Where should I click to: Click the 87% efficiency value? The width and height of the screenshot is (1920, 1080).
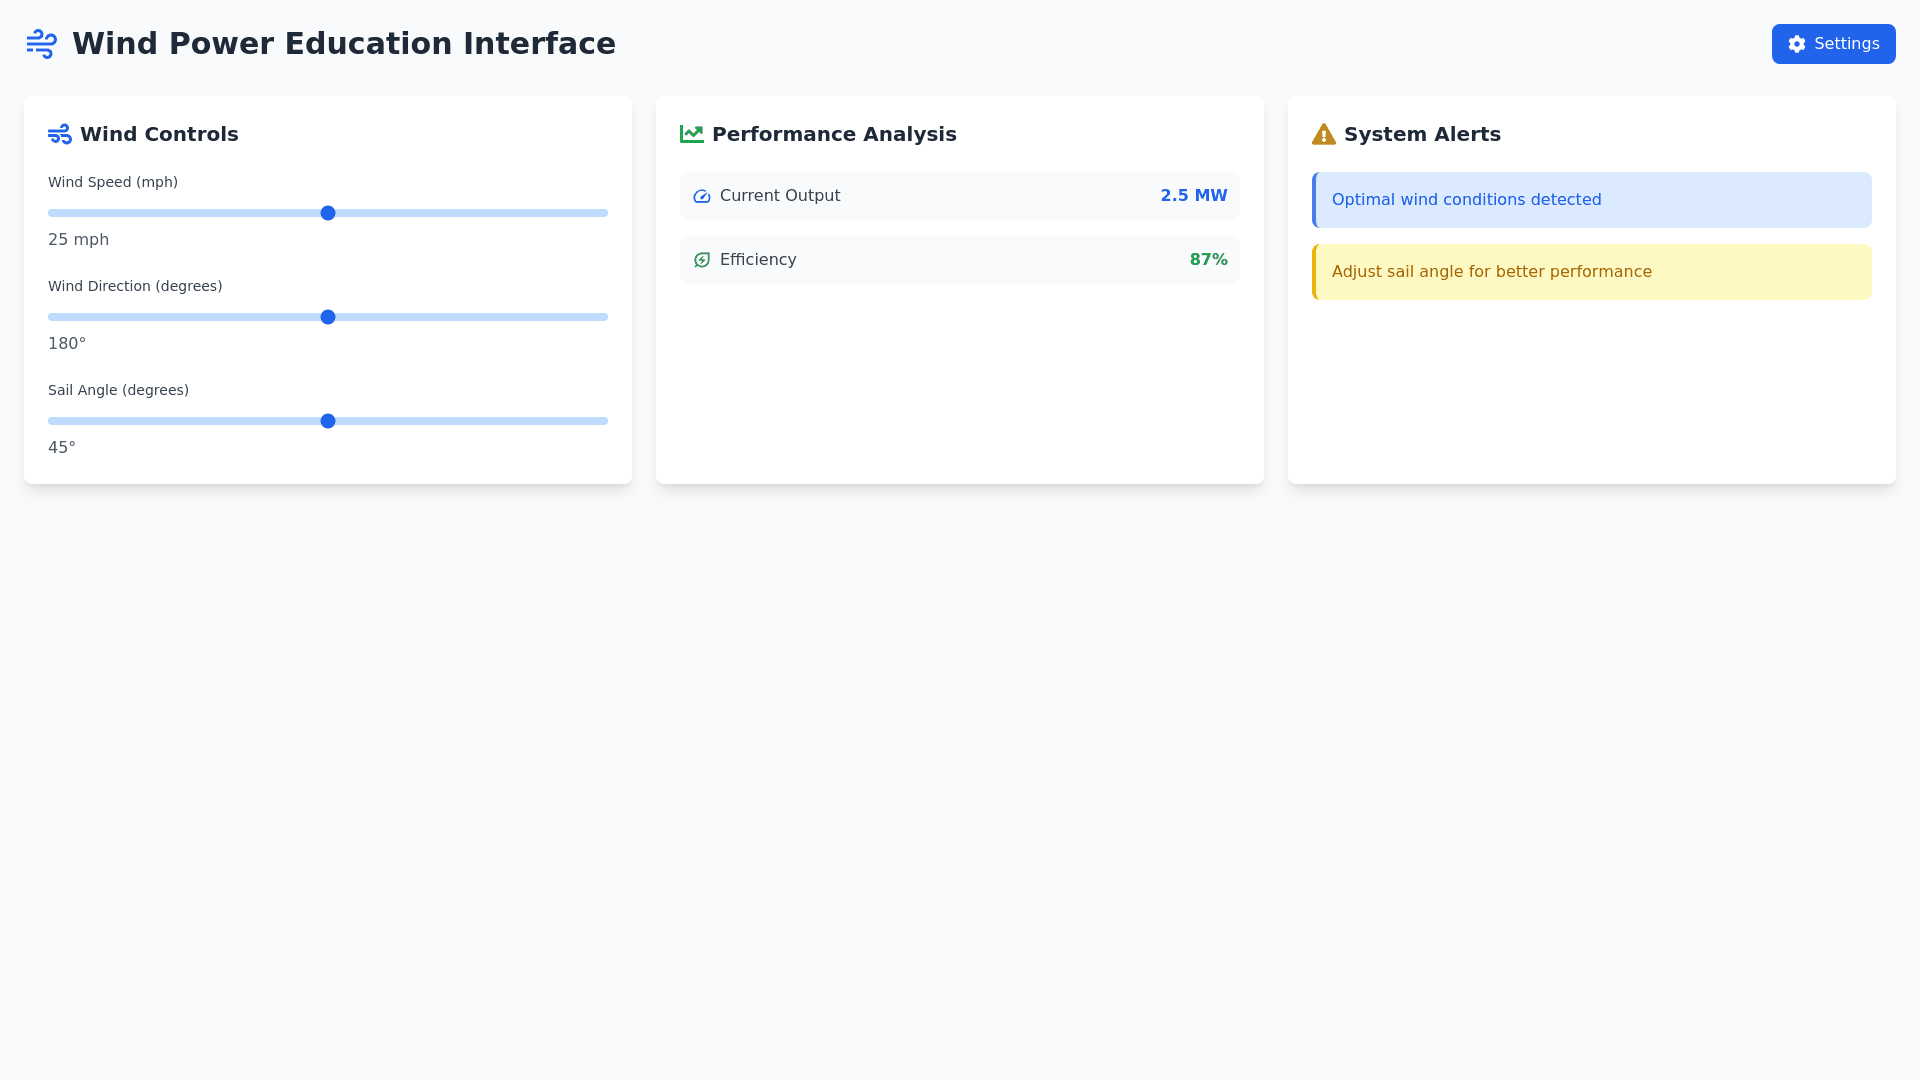(x=1208, y=260)
